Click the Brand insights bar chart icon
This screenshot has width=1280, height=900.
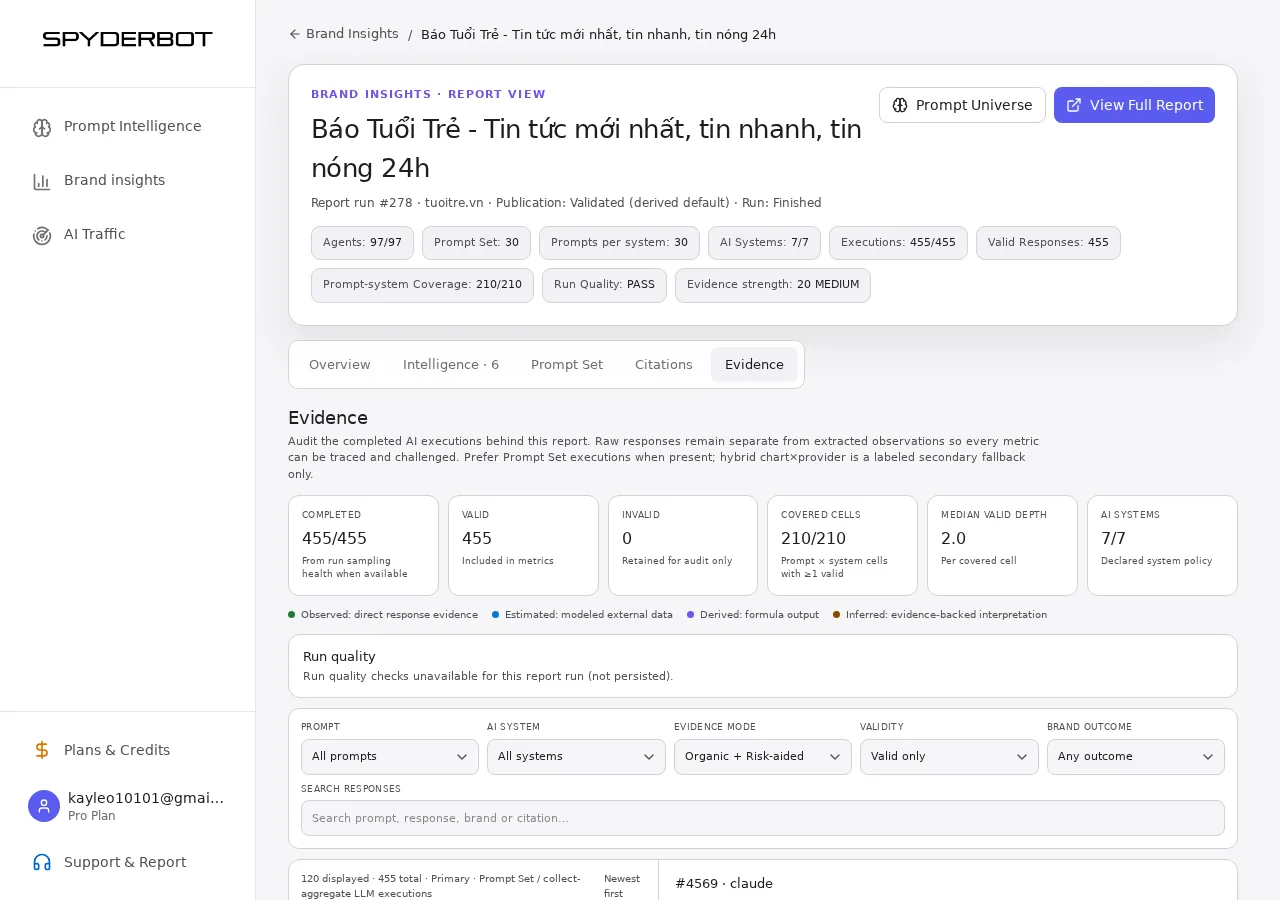click(42, 181)
